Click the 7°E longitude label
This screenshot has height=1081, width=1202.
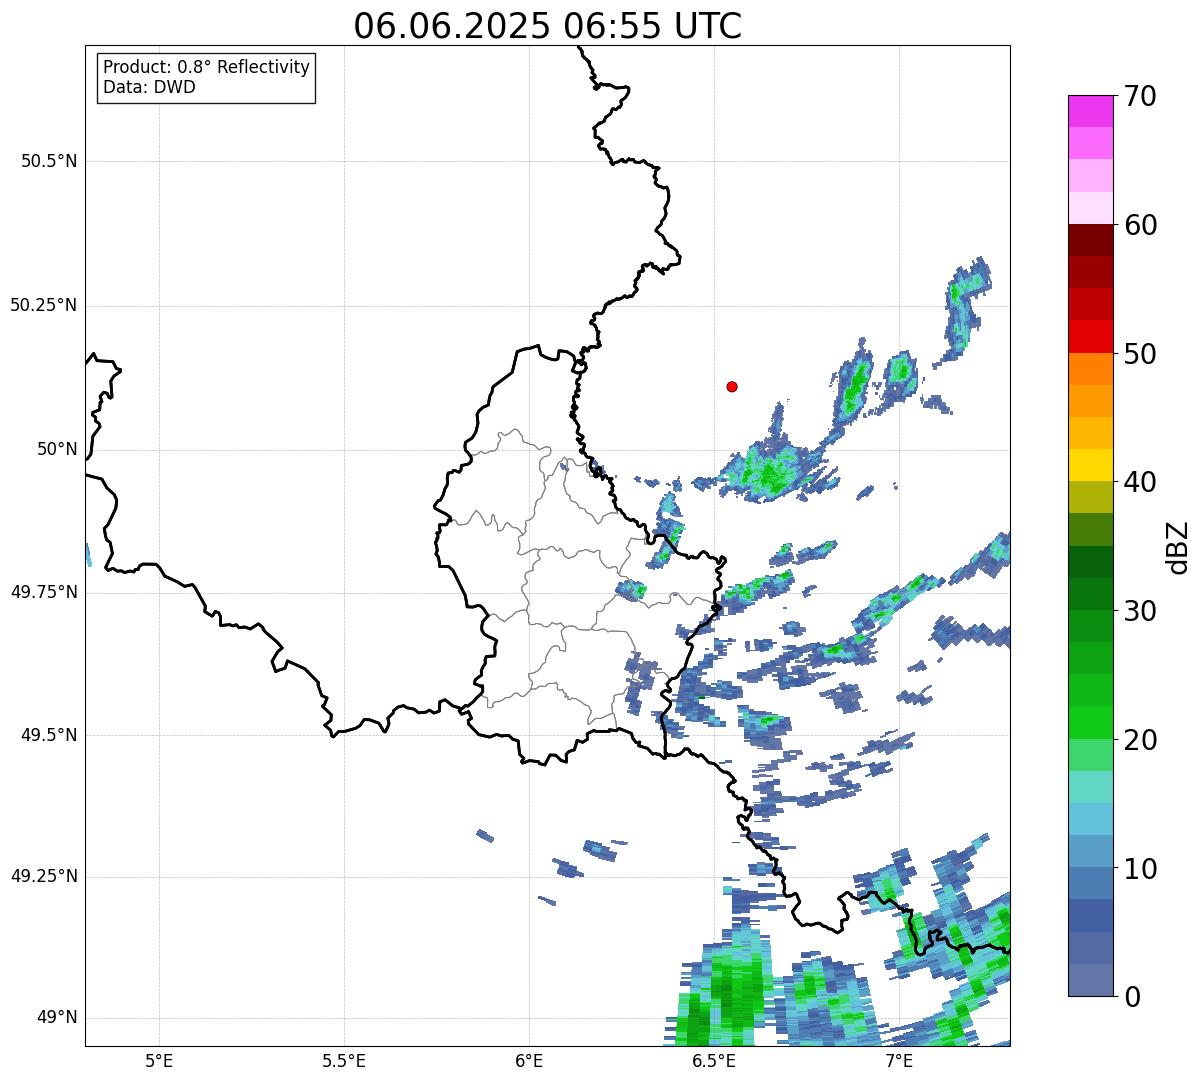899,1060
